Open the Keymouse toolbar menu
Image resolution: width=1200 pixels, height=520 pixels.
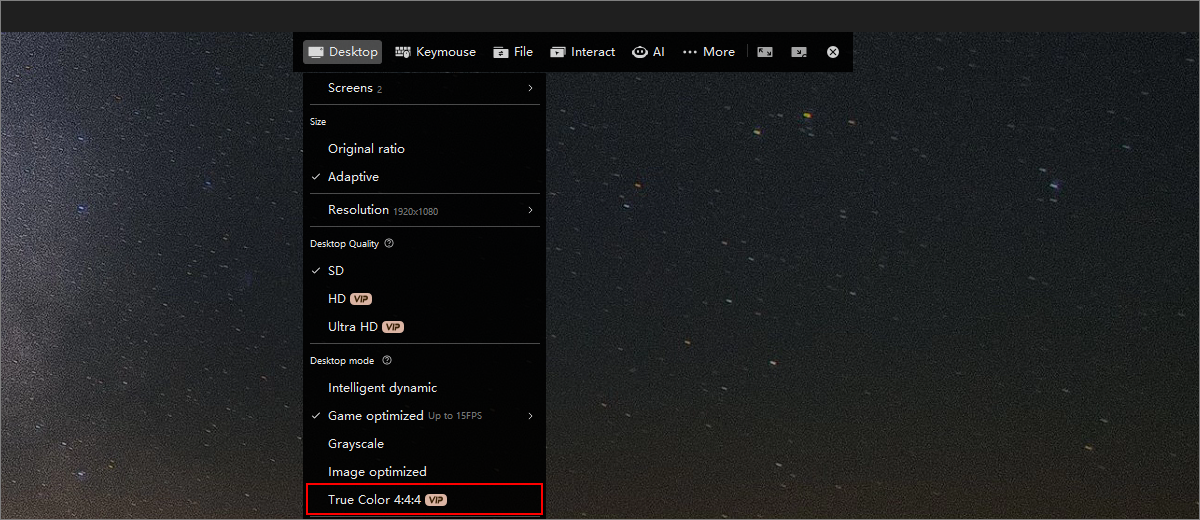tap(435, 52)
